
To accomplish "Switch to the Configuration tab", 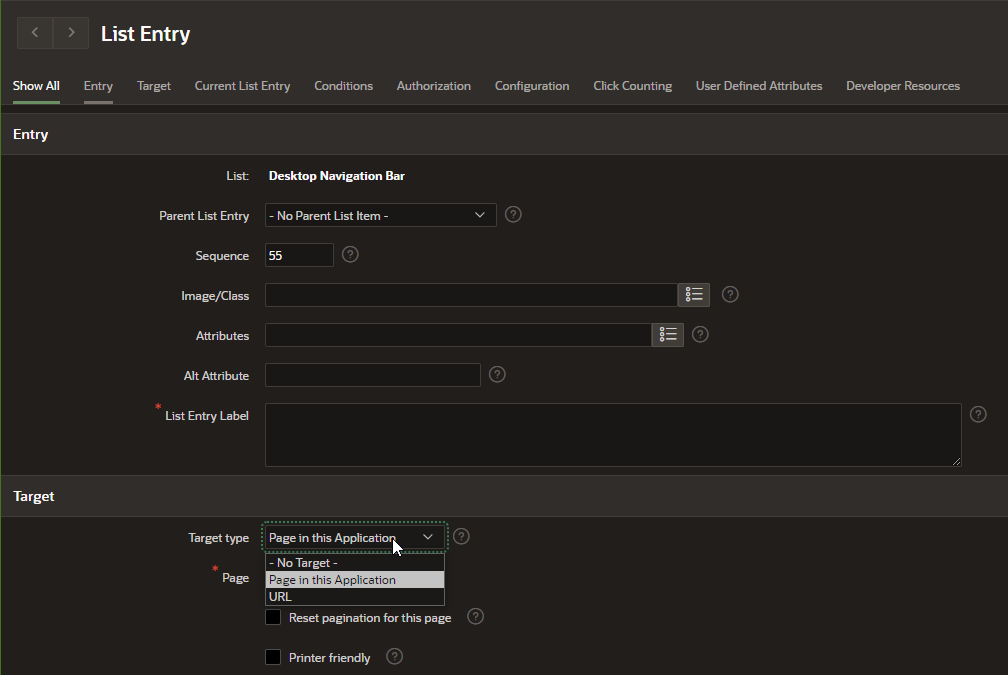I will click(532, 86).
